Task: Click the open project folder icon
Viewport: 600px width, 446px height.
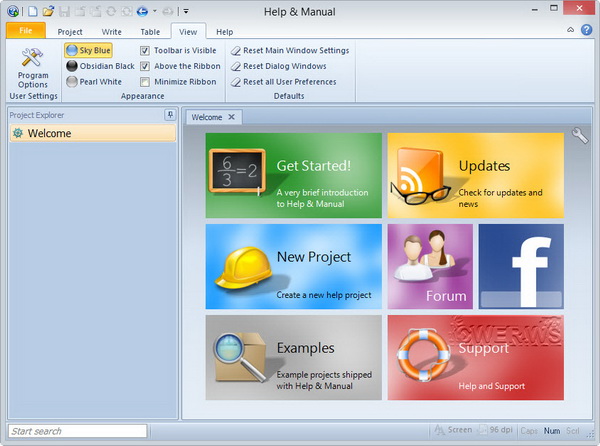Action: [48, 11]
